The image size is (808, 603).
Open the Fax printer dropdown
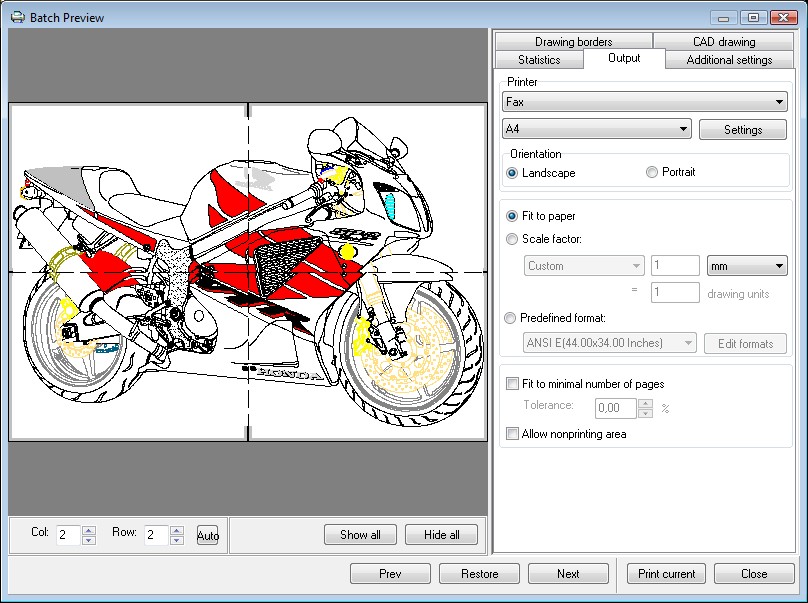click(779, 102)
